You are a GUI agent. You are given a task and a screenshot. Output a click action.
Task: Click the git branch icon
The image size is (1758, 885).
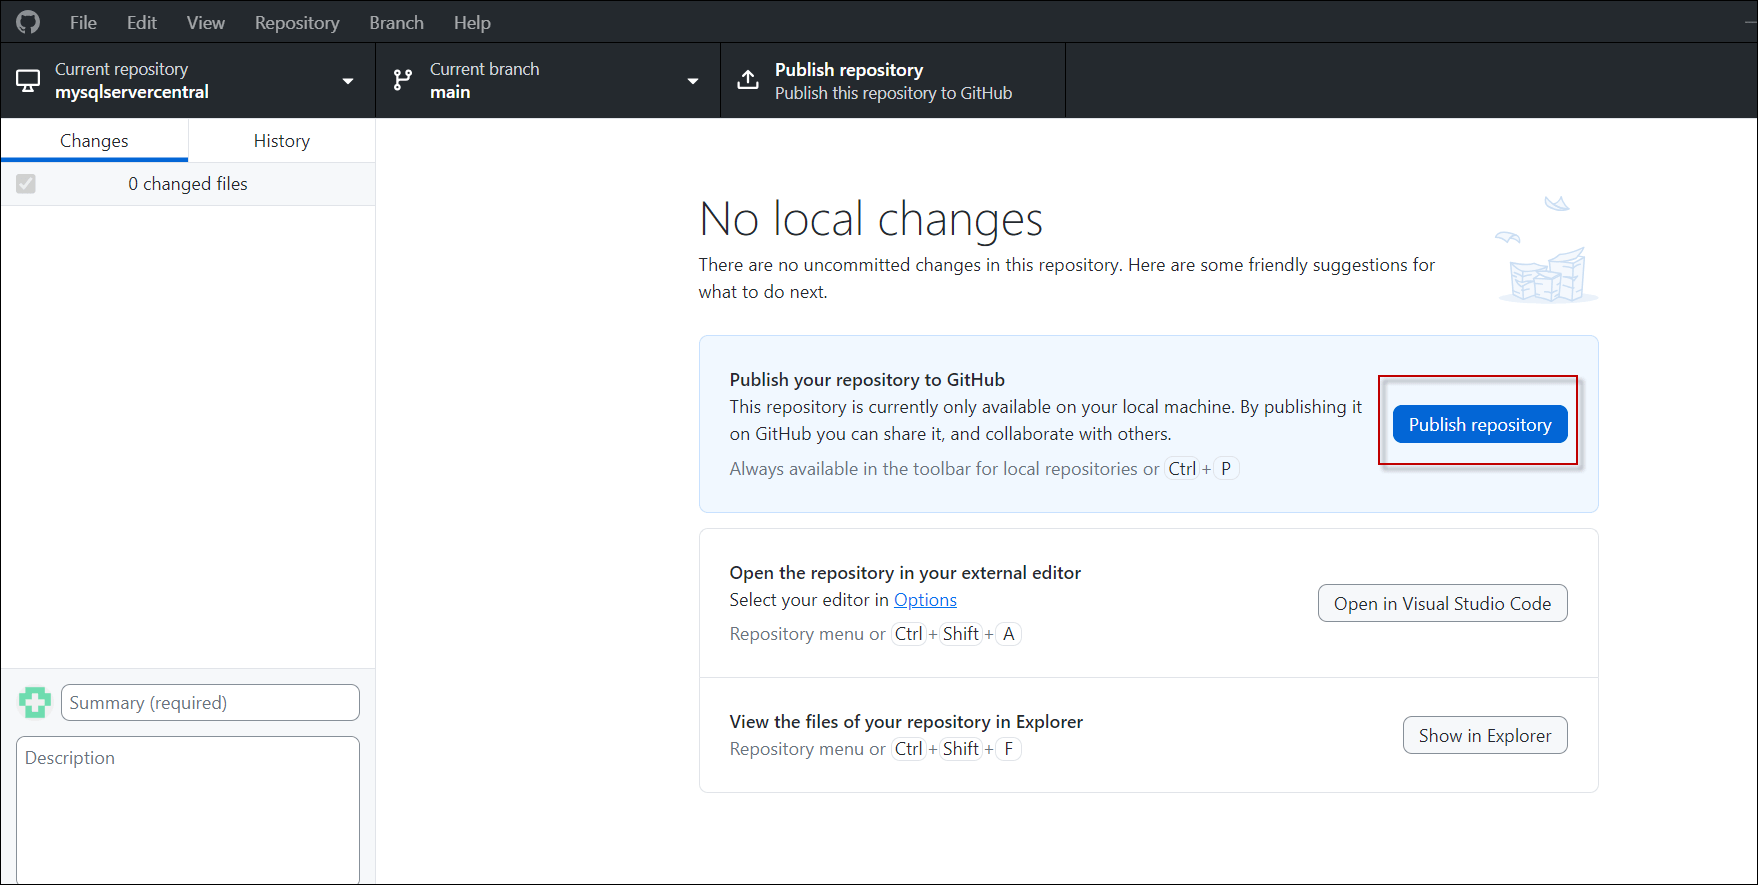403,81
